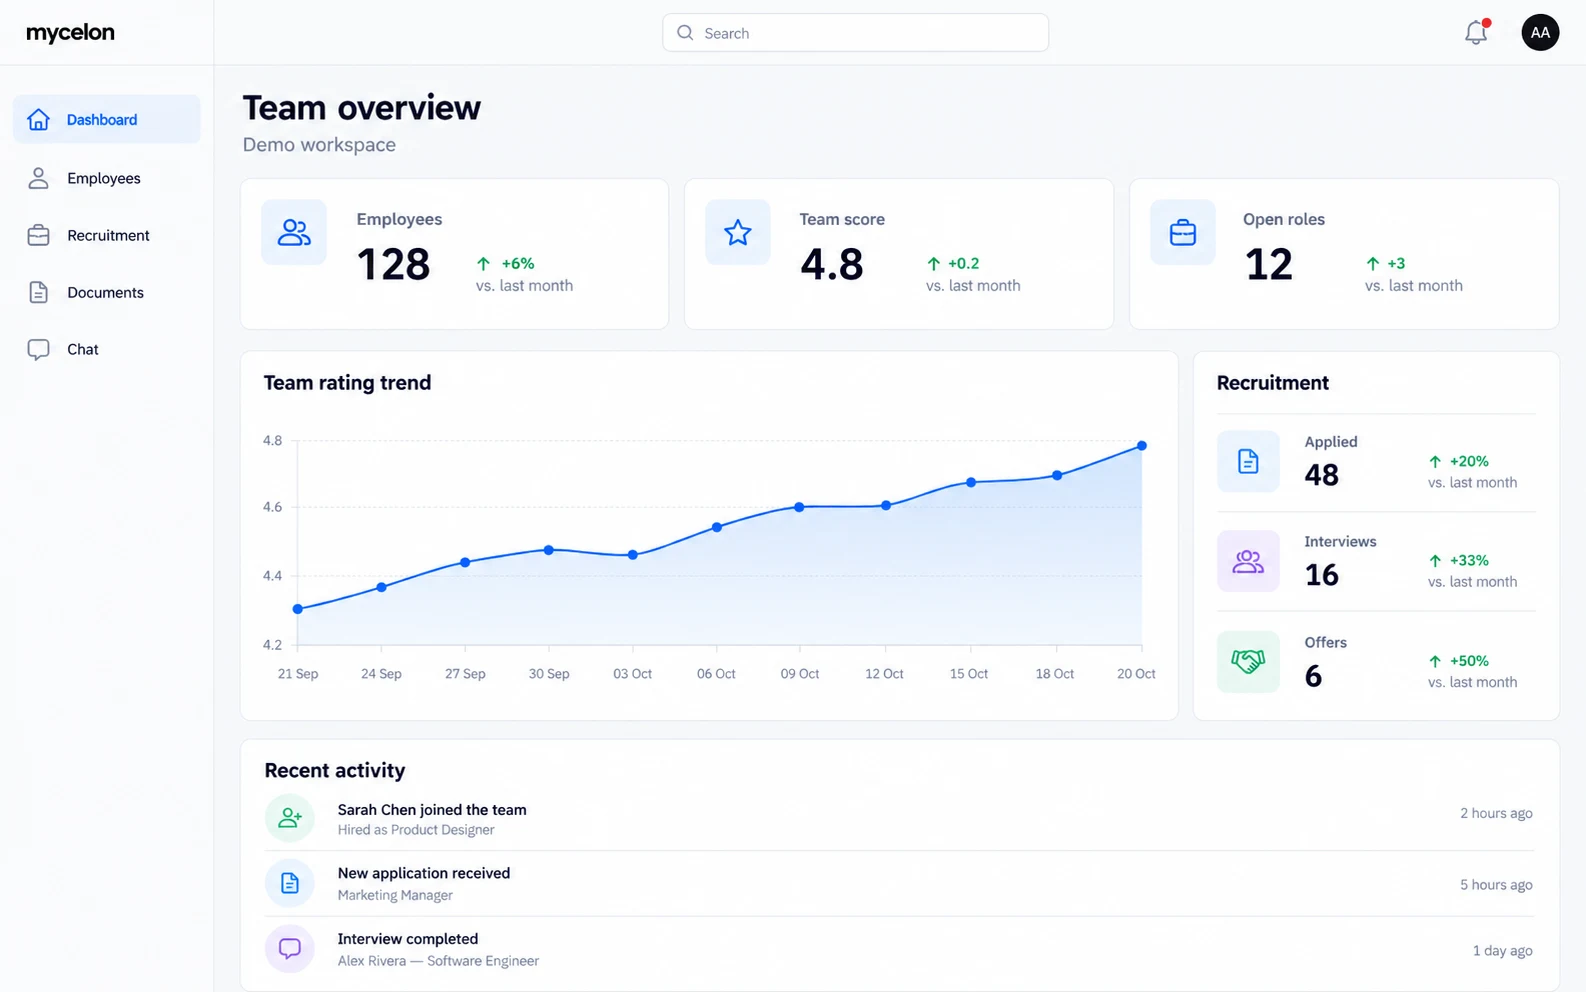The height and width of the screenshot is (992, 1586).
Task: Go to Employees in the sidebar
Action: click(106, 178)
